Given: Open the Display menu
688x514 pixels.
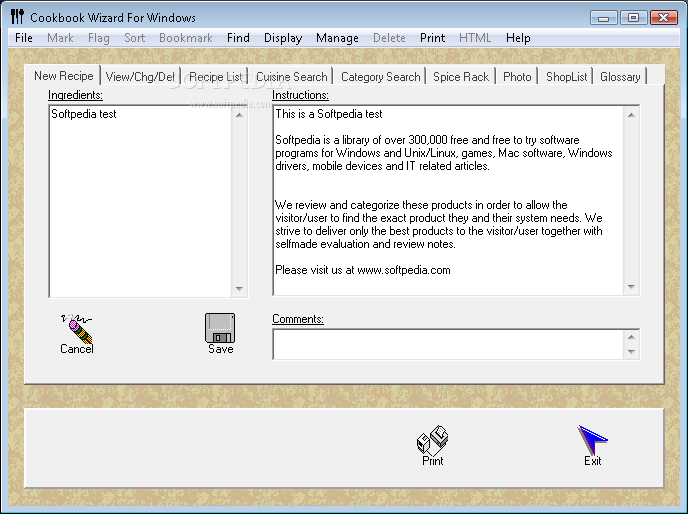Looking at the screenshot, I should coord(283,38).
